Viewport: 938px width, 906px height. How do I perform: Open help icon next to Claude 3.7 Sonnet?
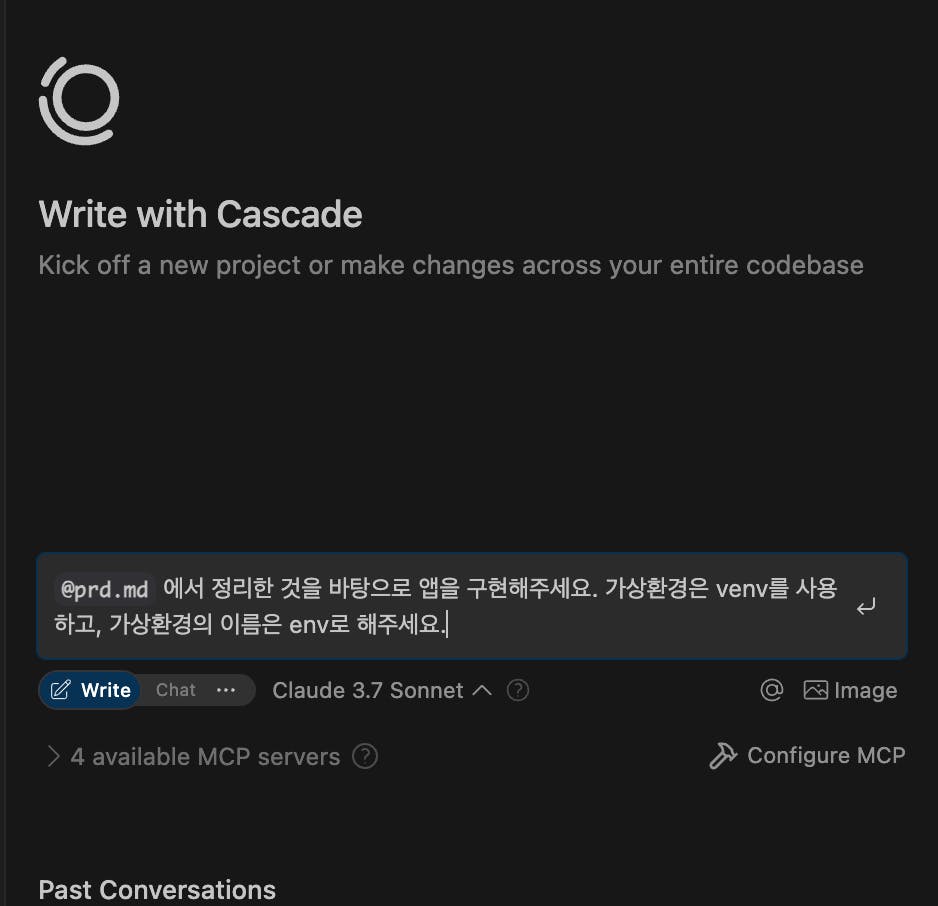[518, 690]
